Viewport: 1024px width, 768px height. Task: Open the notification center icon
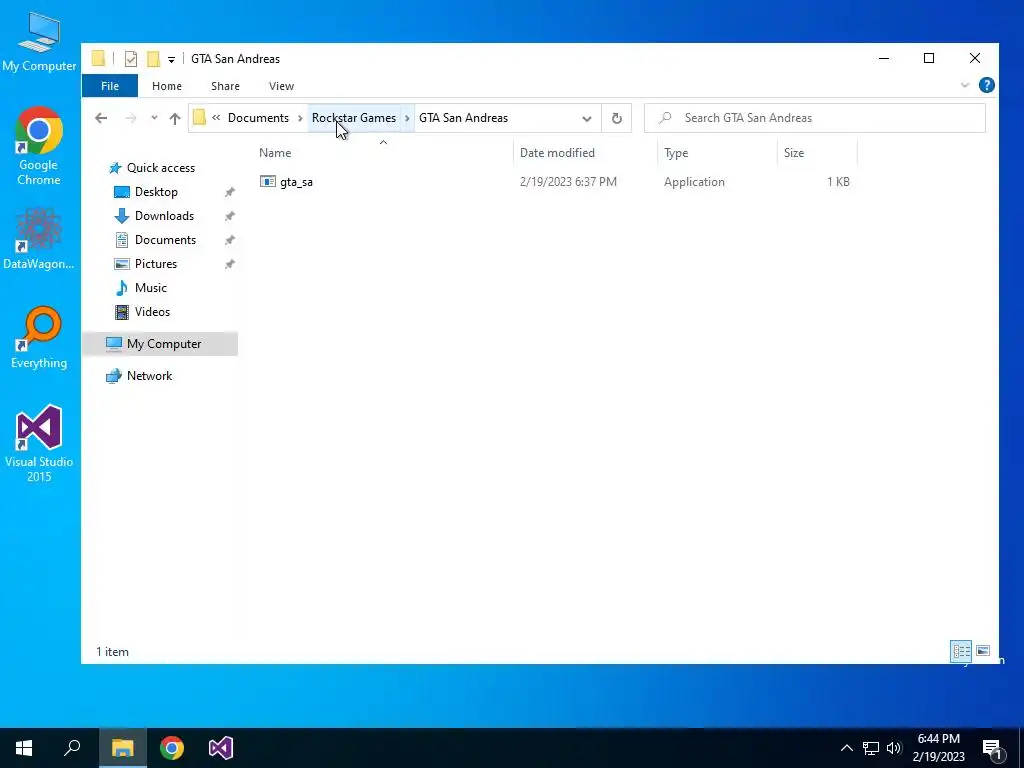(993, 748)
